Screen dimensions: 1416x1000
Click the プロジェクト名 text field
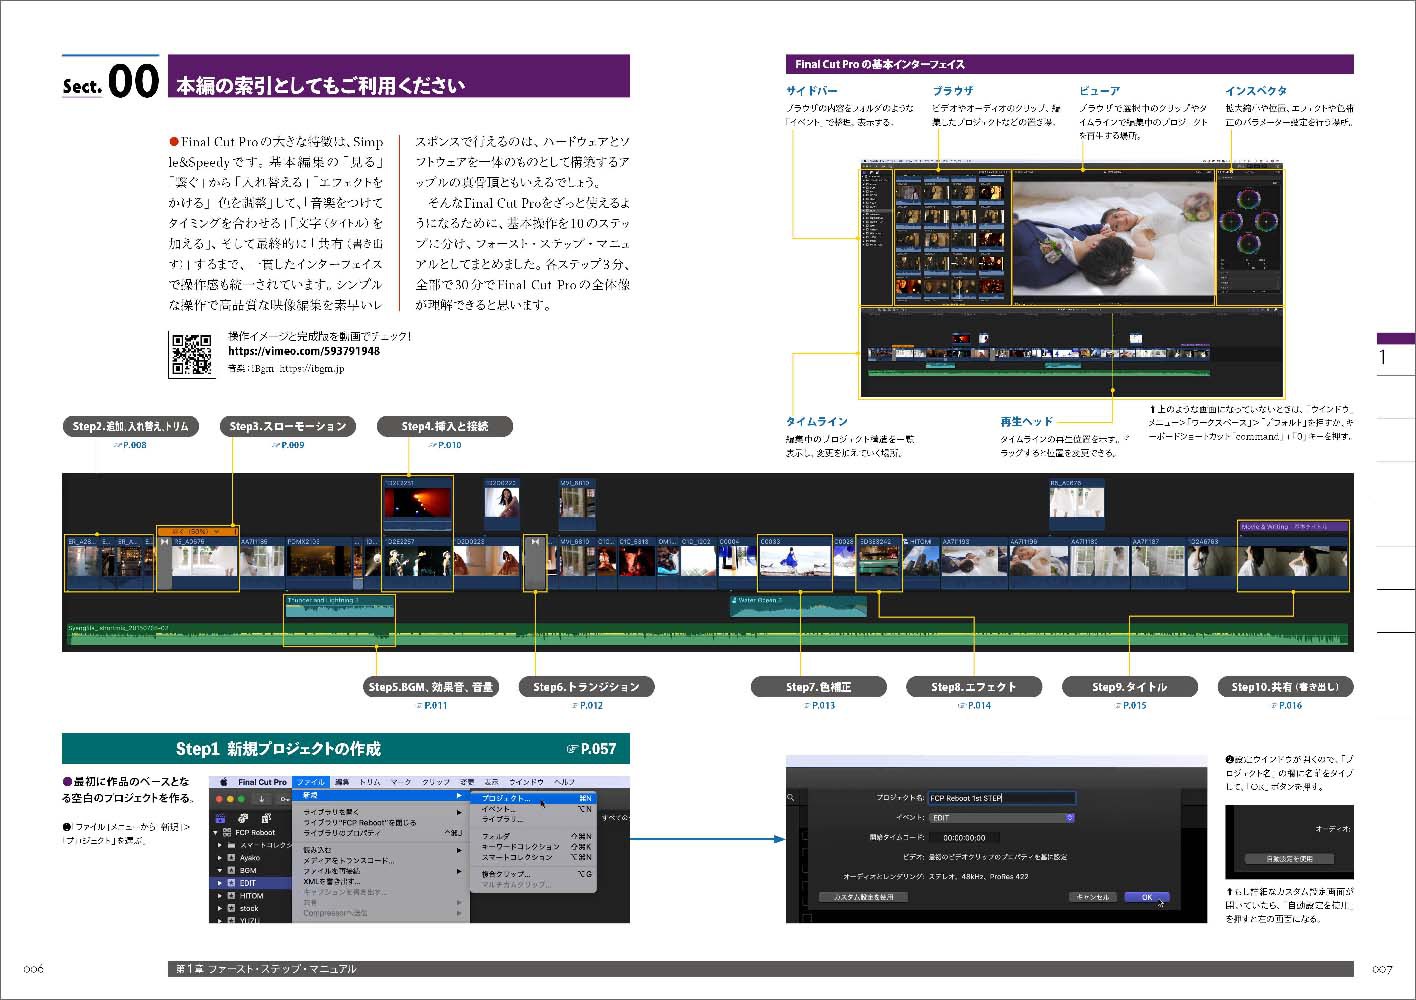click(1001, 797)
